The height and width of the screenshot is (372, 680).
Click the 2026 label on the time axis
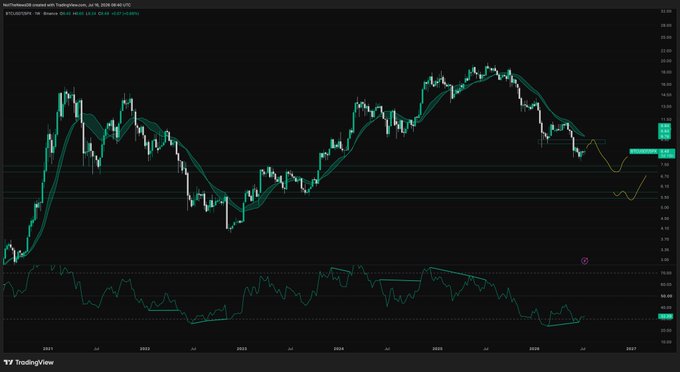[535, 348]
